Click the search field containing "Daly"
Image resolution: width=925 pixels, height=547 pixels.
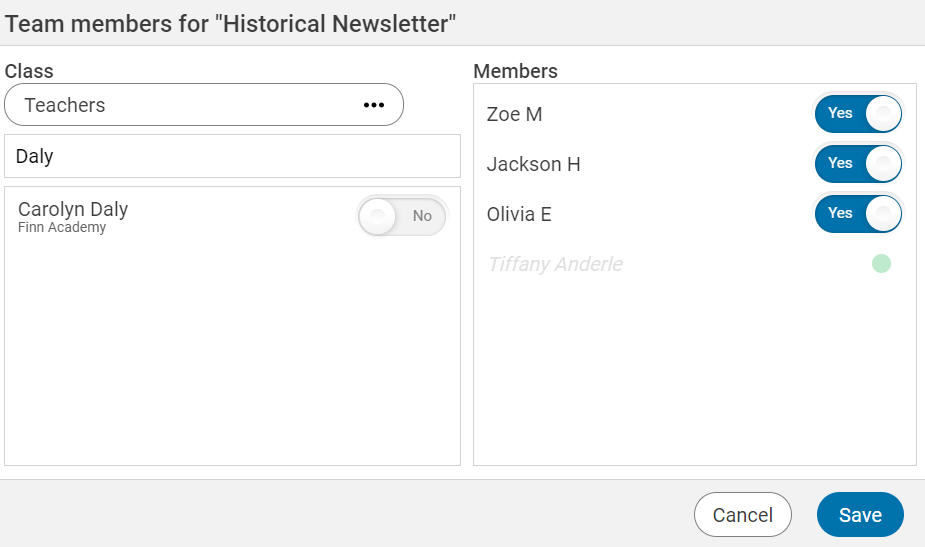(232, 156)
